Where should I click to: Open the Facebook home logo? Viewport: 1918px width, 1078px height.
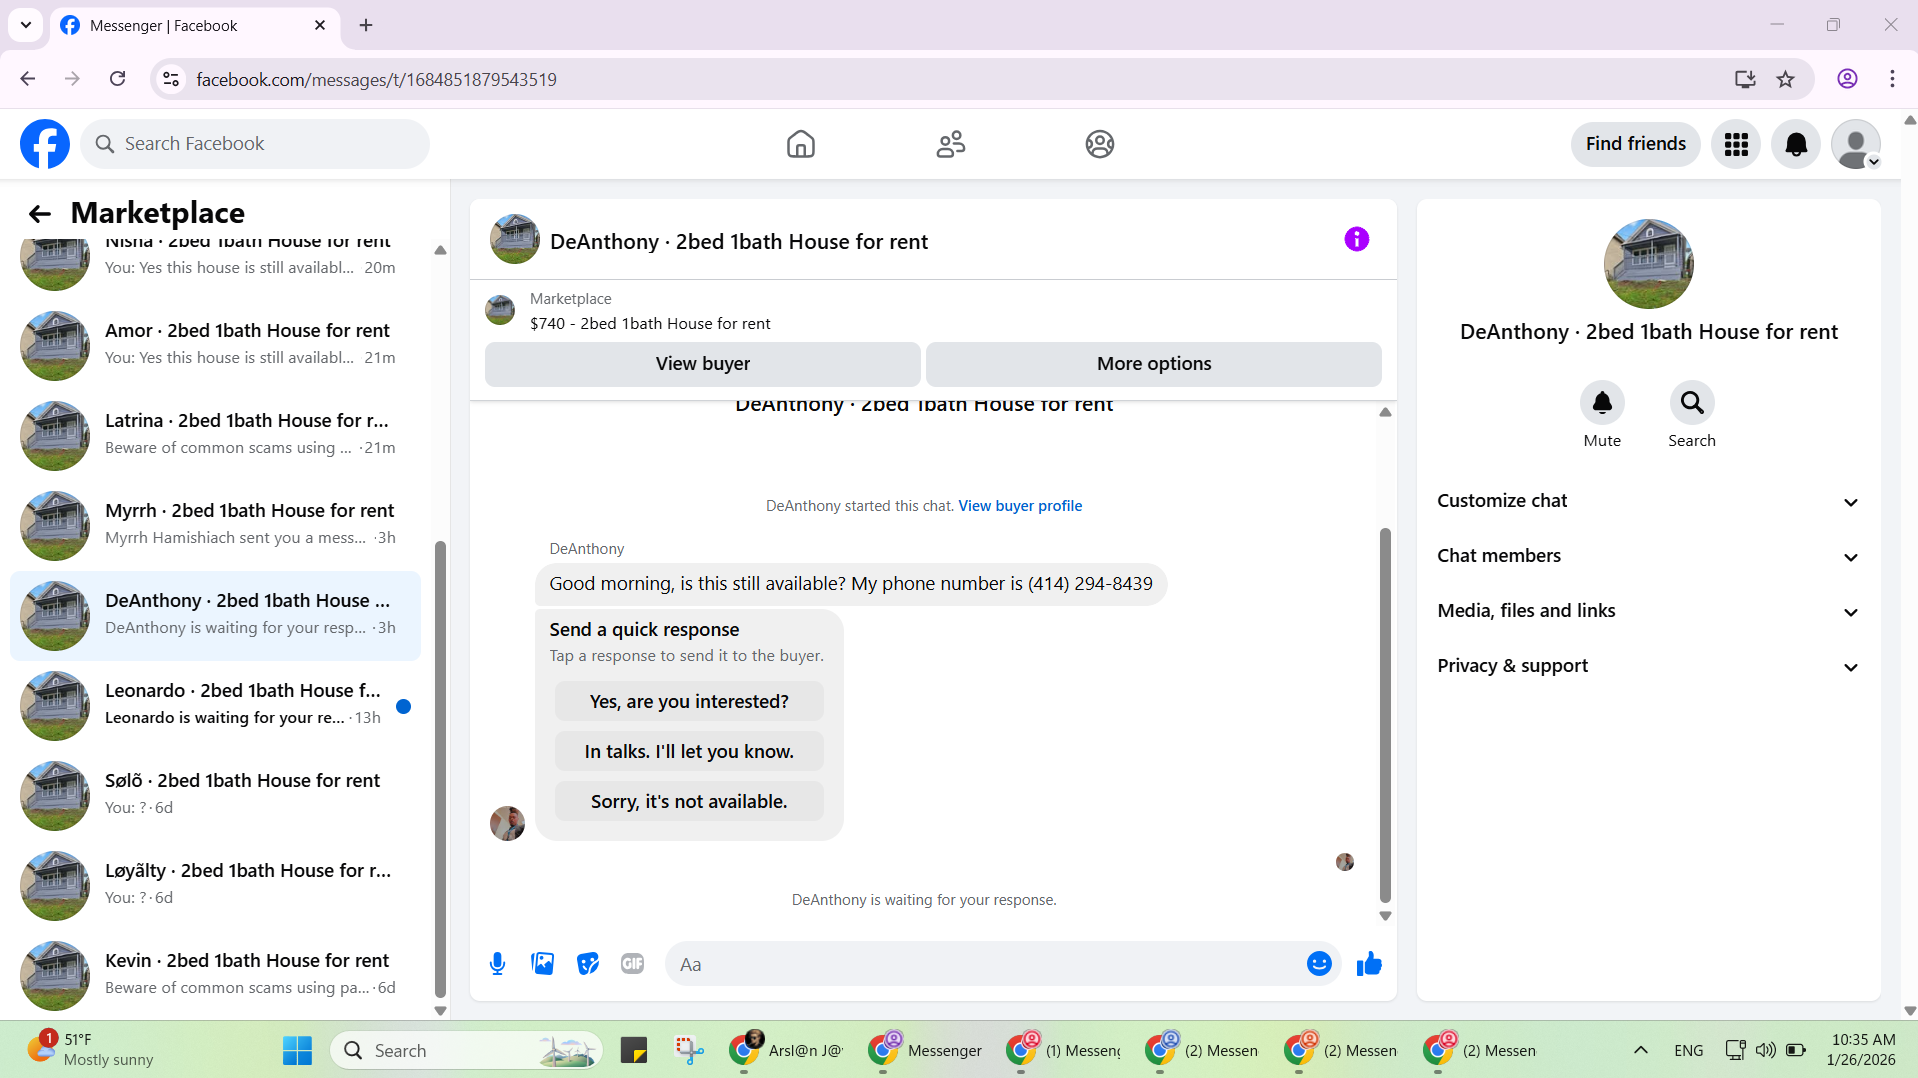pos(45,144)
